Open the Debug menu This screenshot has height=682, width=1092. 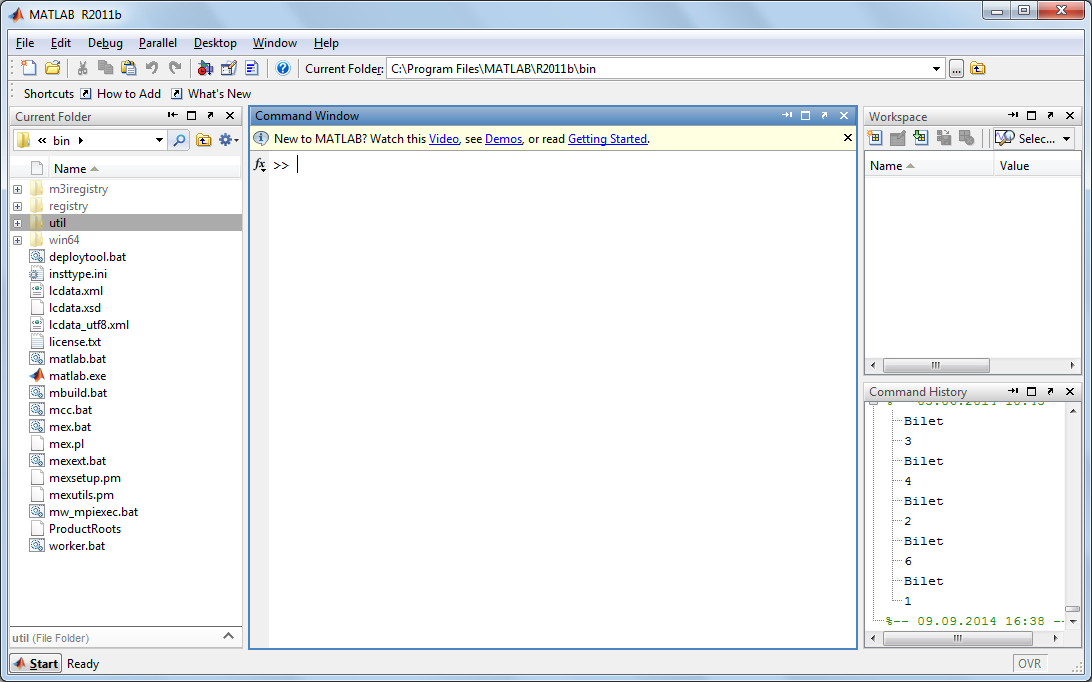pyautogui.click(x=105, y=42)
